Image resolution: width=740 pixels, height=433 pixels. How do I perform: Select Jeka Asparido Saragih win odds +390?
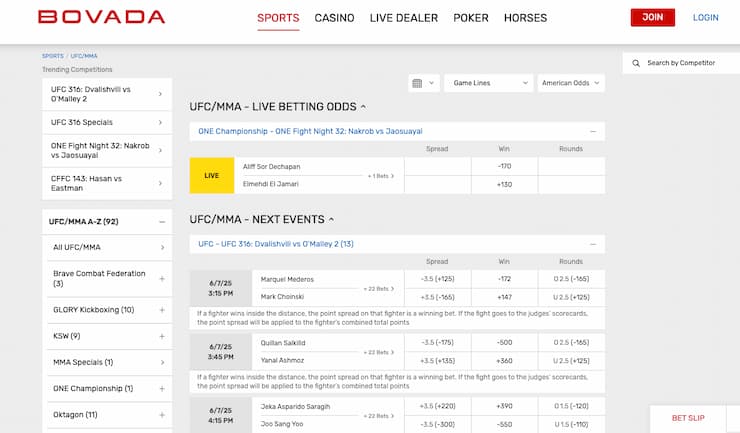tap(504, 406)
